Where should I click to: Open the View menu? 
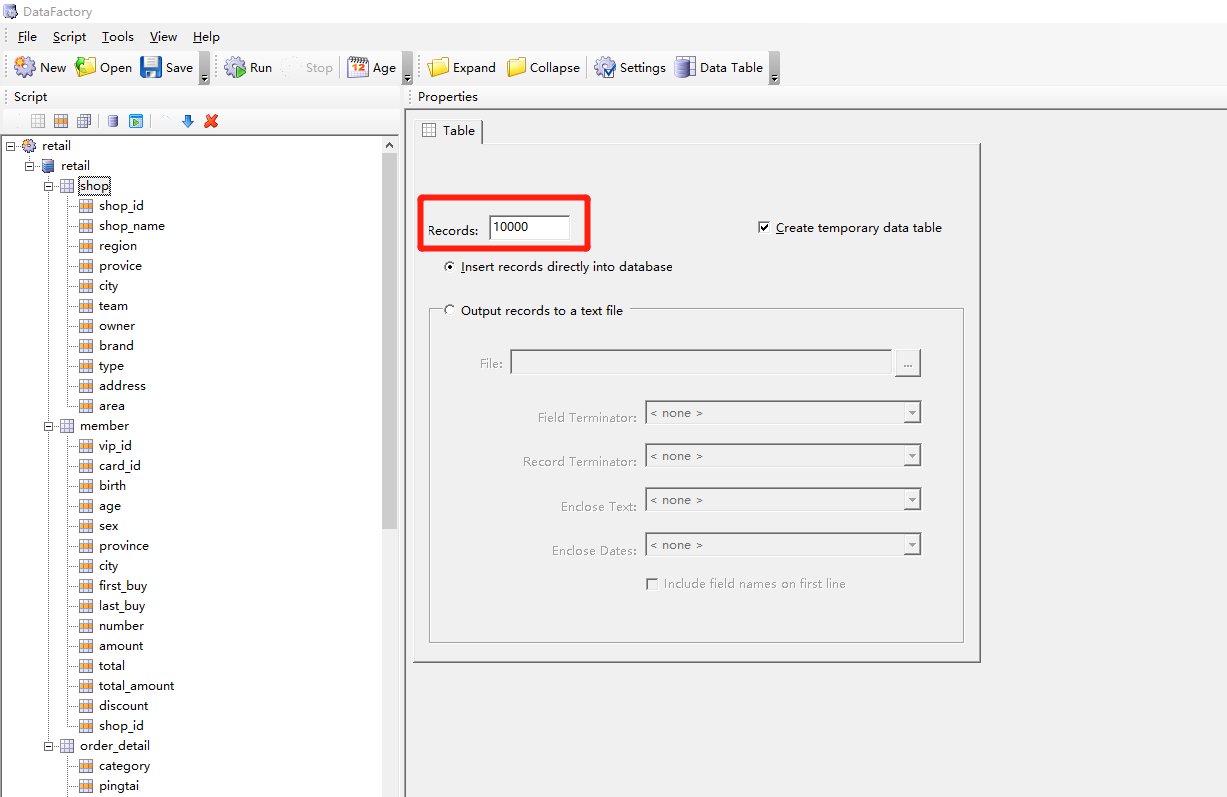tap(164, 37)
